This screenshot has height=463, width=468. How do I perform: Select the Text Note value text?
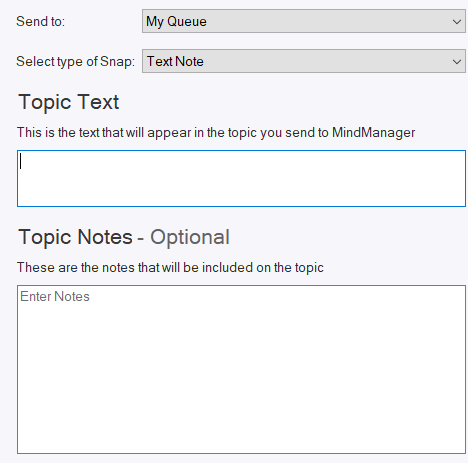tap(175, 61)
